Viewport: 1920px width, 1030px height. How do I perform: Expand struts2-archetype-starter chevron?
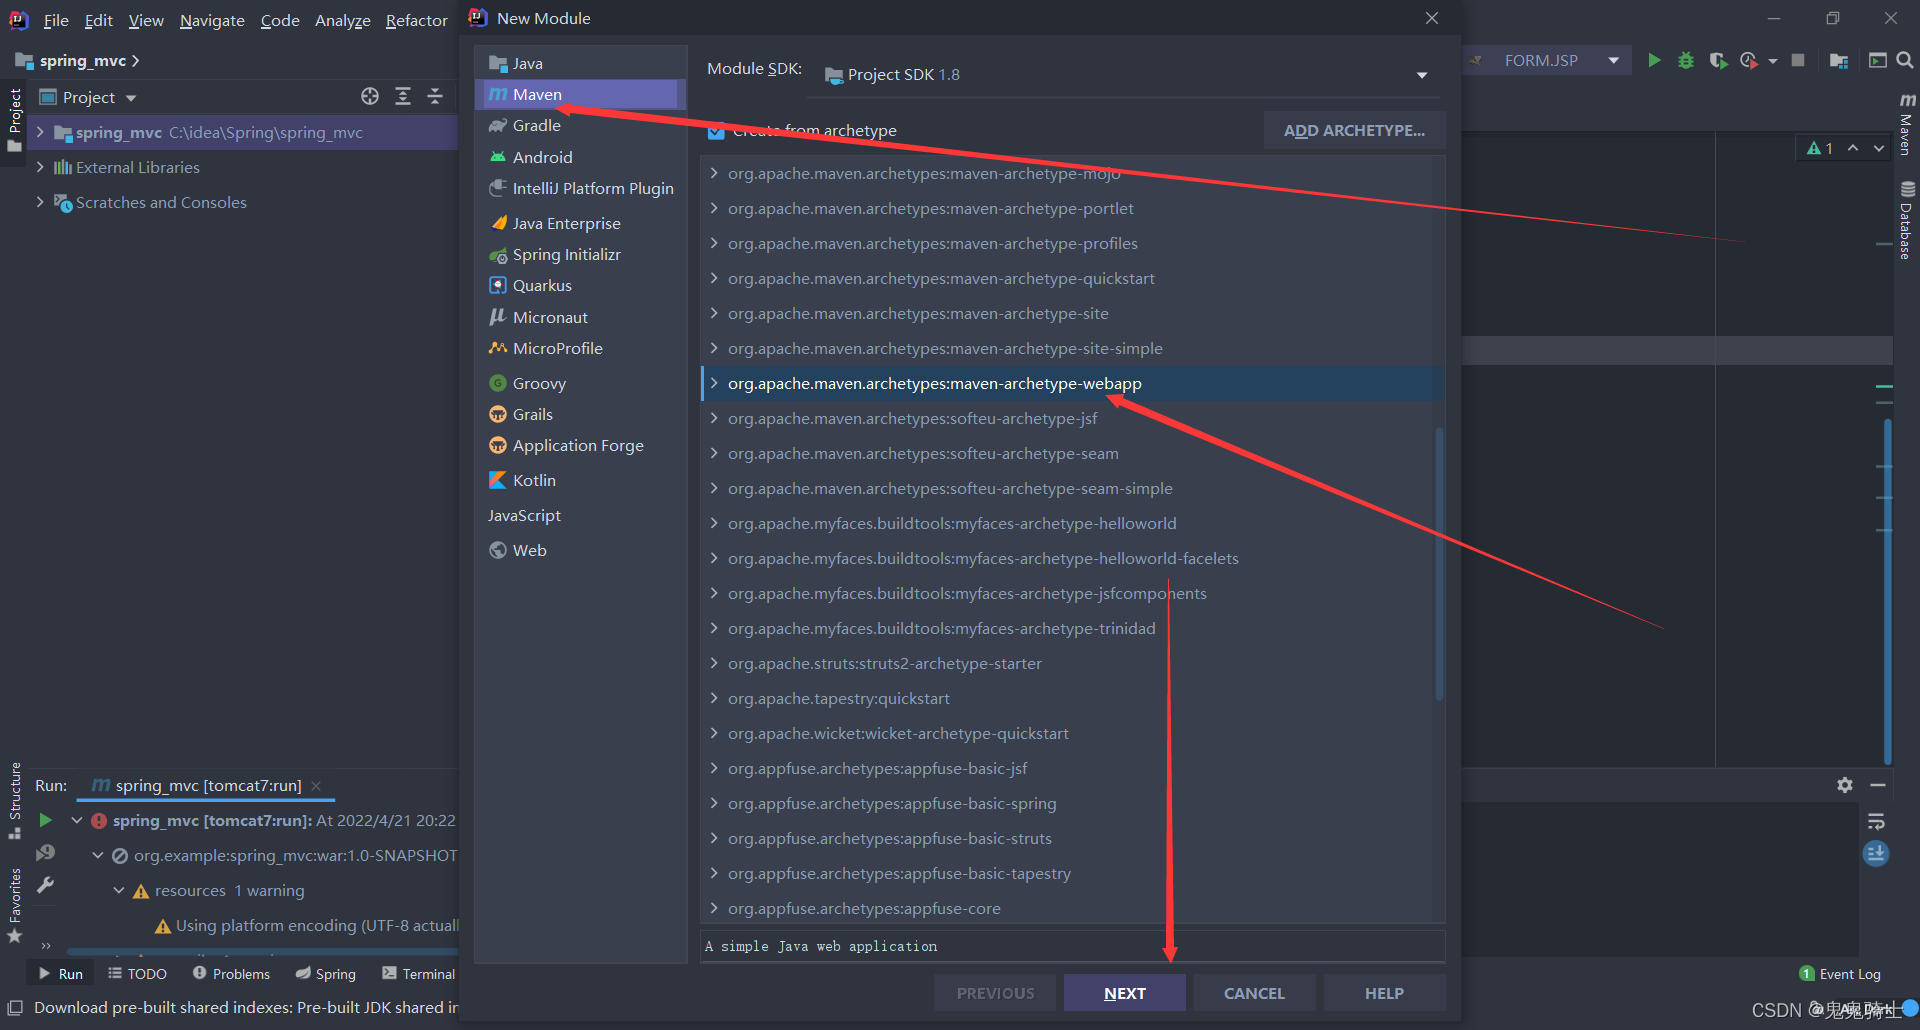click(714, 663)
